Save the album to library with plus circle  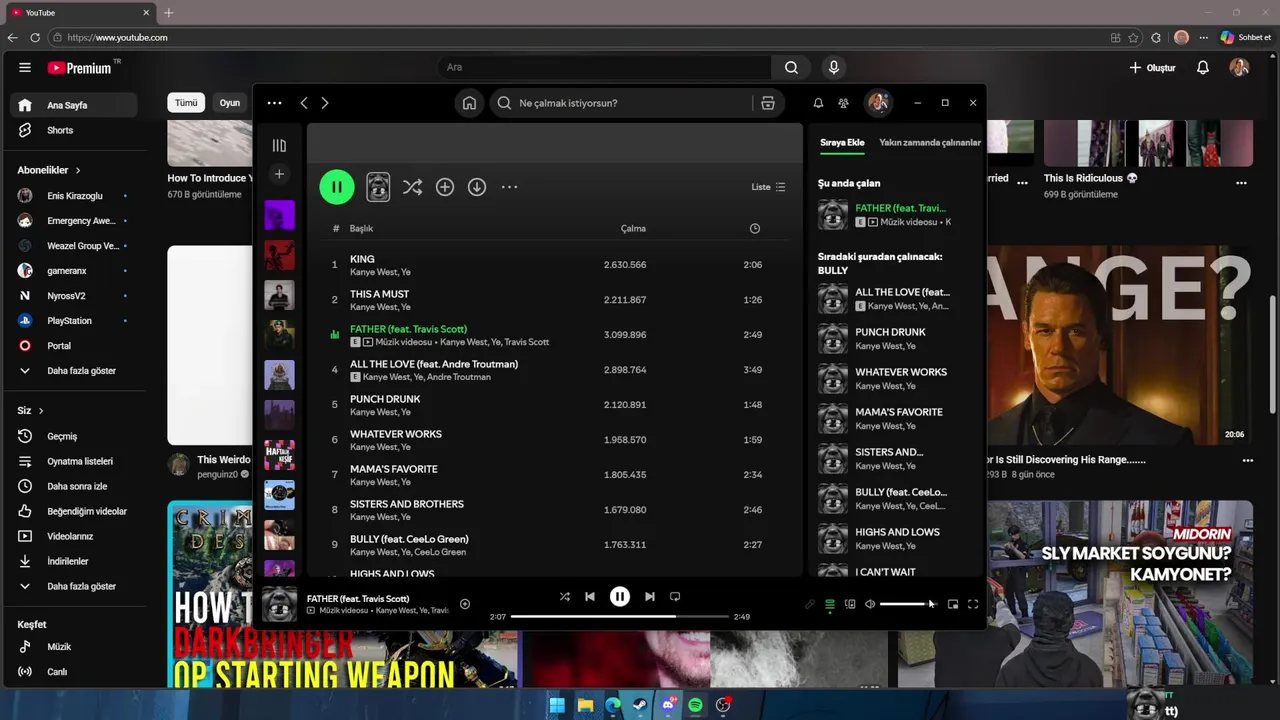(x=445, y=187)
